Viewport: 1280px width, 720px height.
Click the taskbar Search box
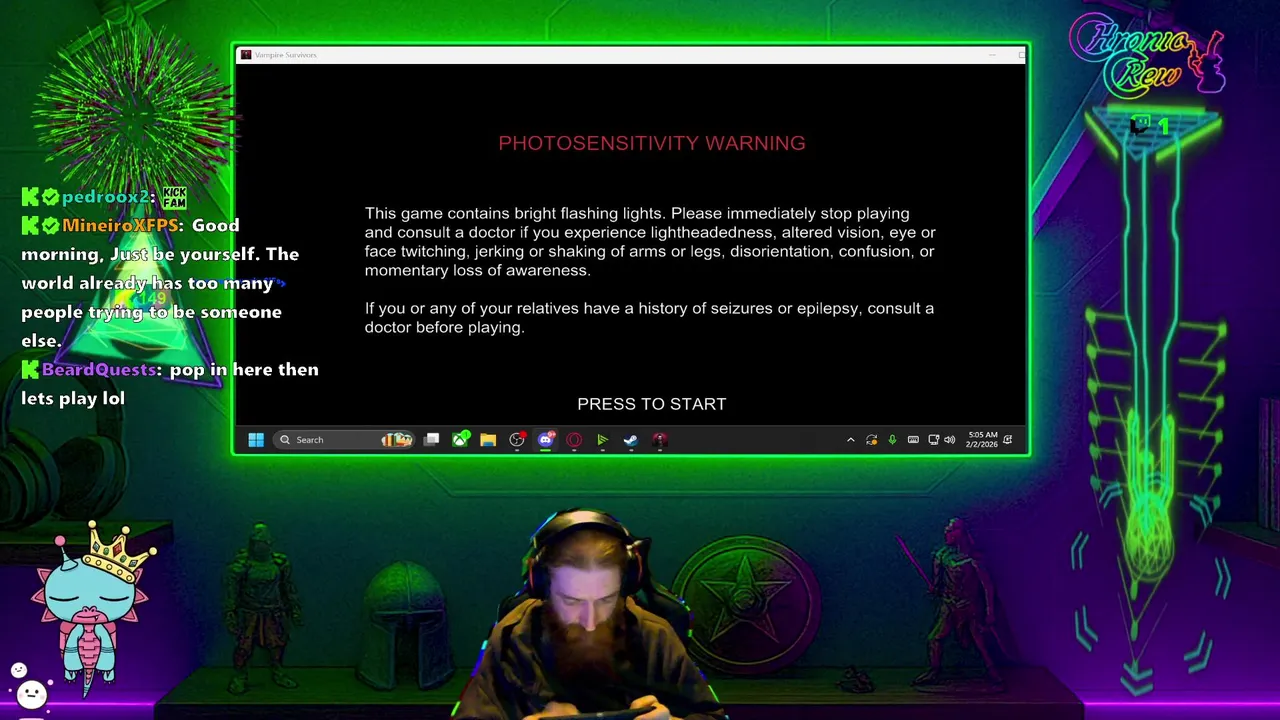[x=344, y=440]
